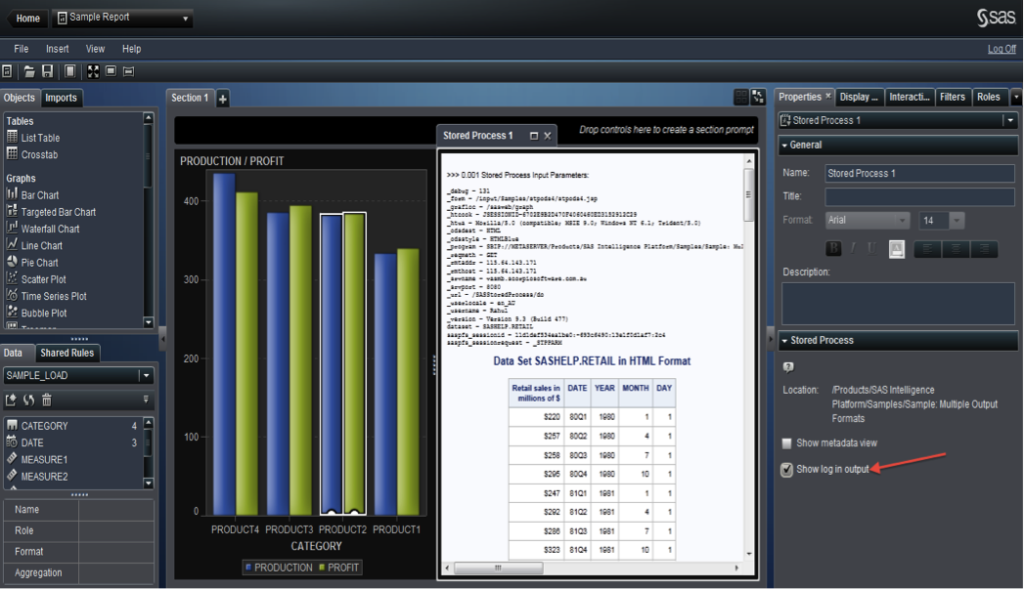Click the fit-to-screen arrows toolbar icon
The height and width of the screenshot is (589, 1024).
[x=93, y=71]
